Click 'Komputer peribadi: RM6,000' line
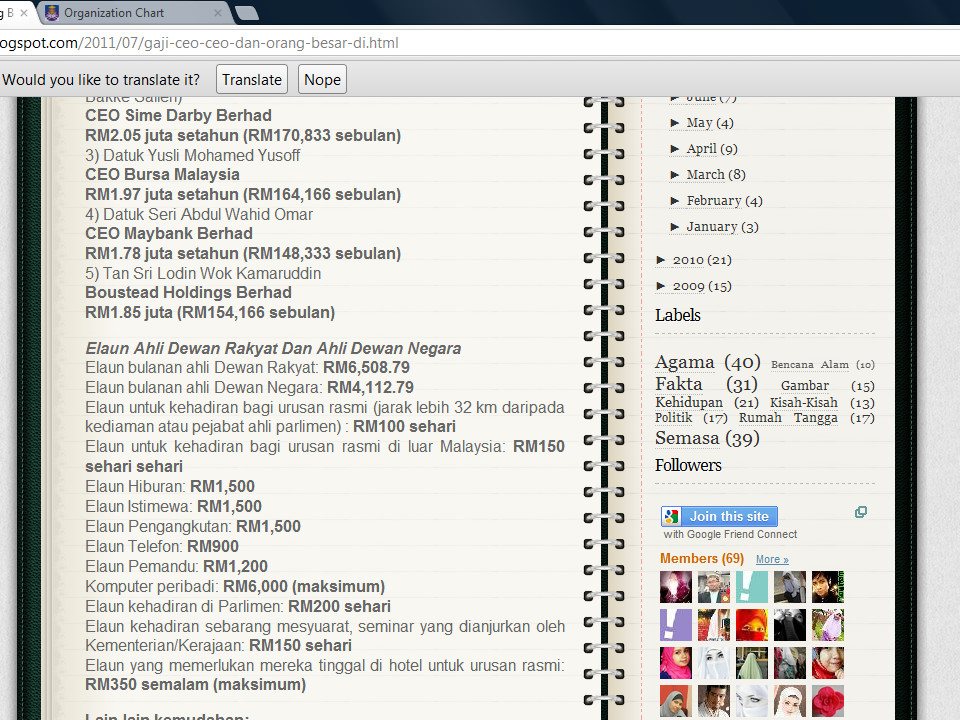Image resolution: width=960 pixels, height=720 pixels. (235, 587)
